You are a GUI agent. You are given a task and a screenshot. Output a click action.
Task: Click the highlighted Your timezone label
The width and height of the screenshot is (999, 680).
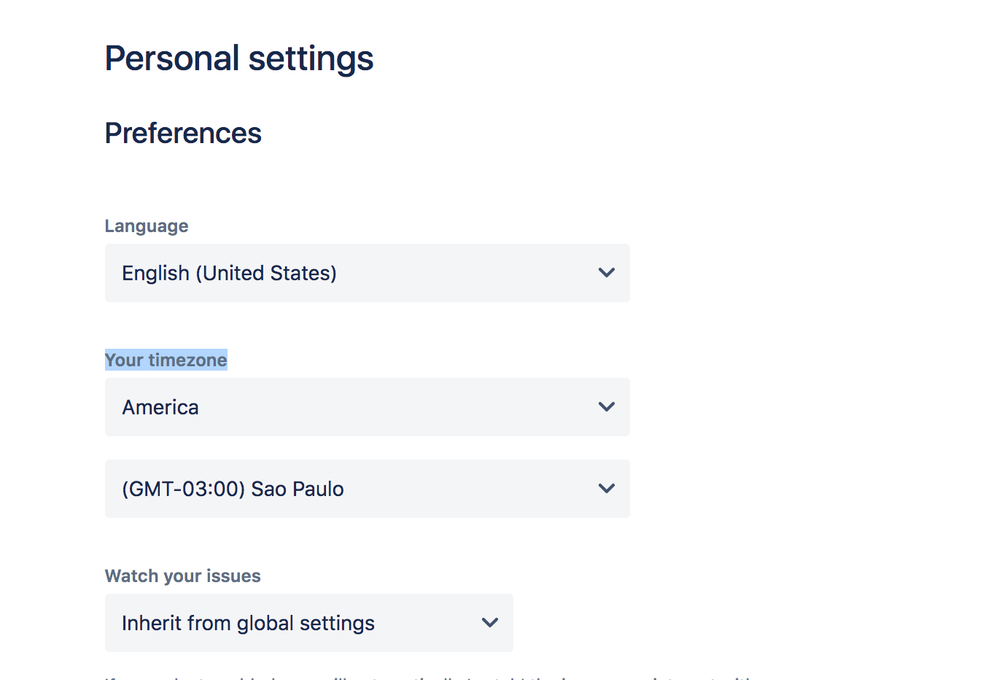pos(166,359)
